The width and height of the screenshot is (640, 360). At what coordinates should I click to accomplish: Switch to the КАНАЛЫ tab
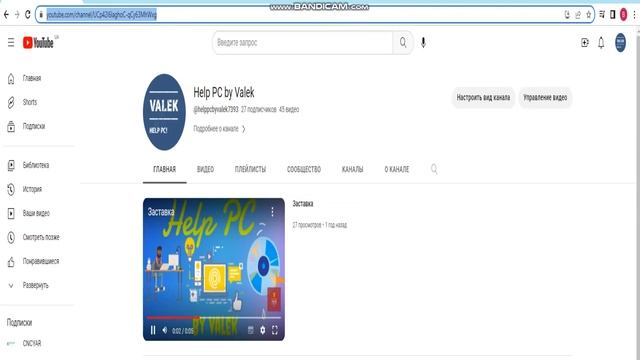pos(353,169)
